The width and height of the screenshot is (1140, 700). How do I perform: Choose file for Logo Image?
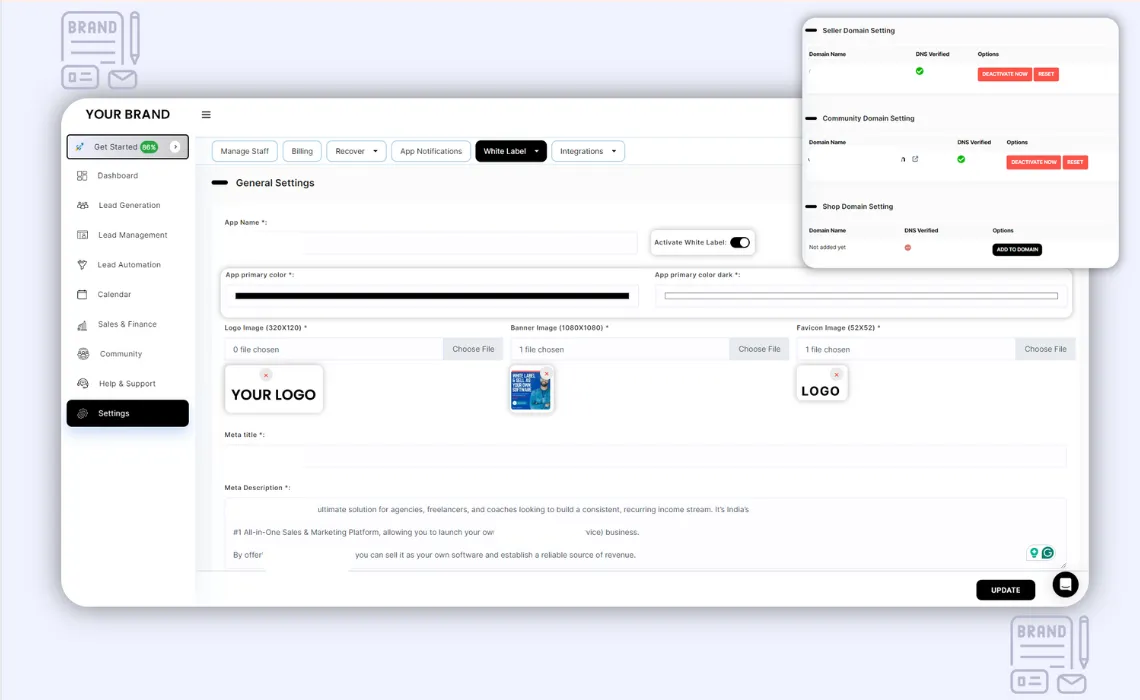click(473, 349)
